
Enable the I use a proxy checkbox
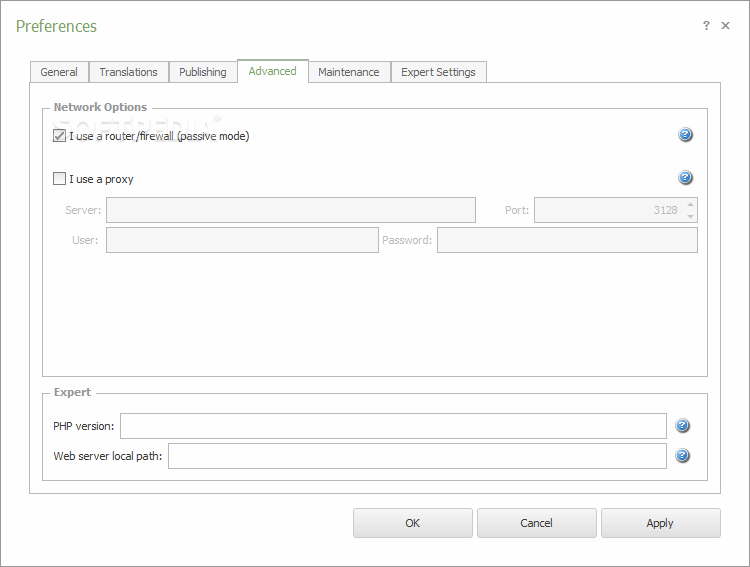[59, 179]
